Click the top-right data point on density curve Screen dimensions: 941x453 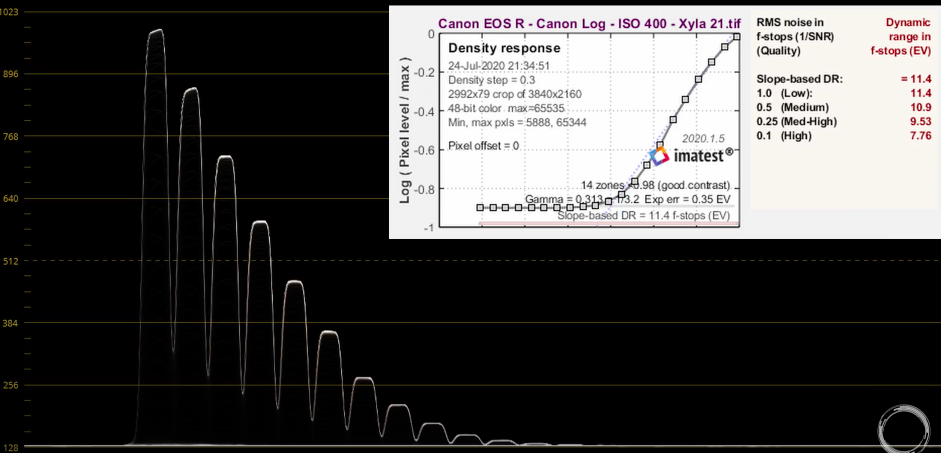click(x=737, y=37)
